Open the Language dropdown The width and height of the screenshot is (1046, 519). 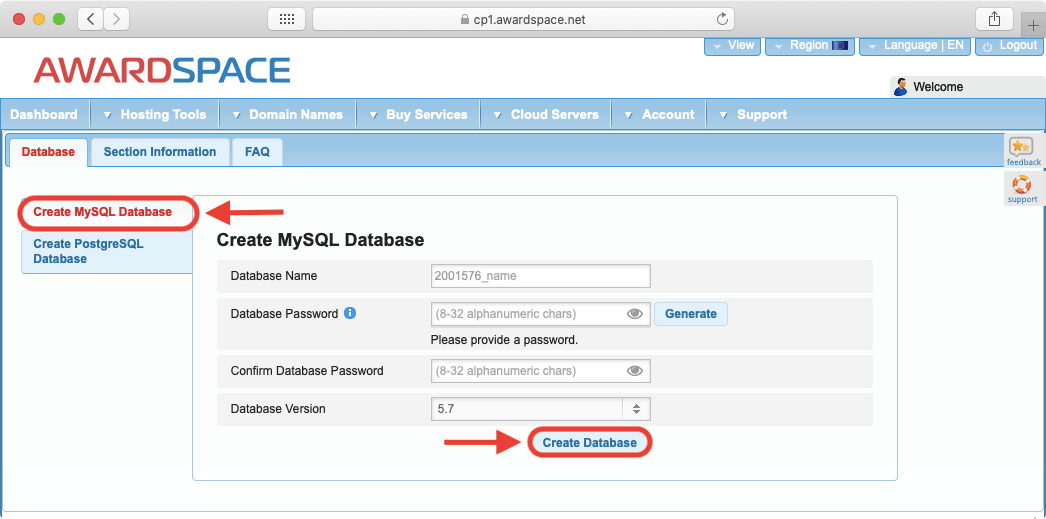point(913,46)
